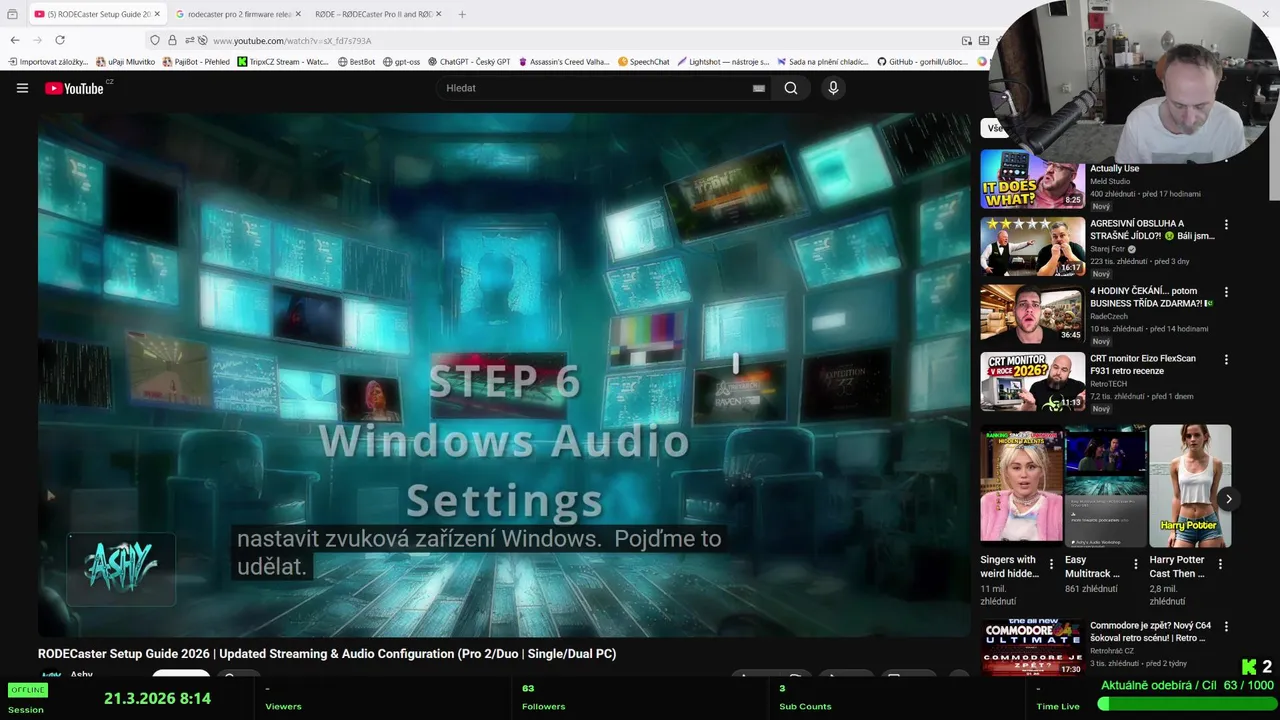
Task: Reload the page with the refresh icon
Action: tap(60, 40)
